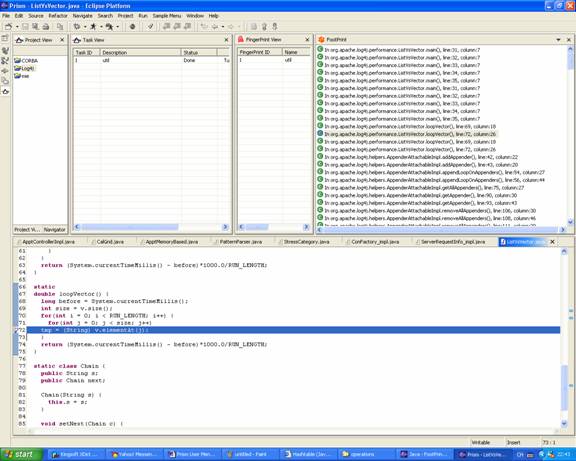Click the Run toolbar icon
The height and width of the screenshot is (461, 576).
tap(93, 26)
